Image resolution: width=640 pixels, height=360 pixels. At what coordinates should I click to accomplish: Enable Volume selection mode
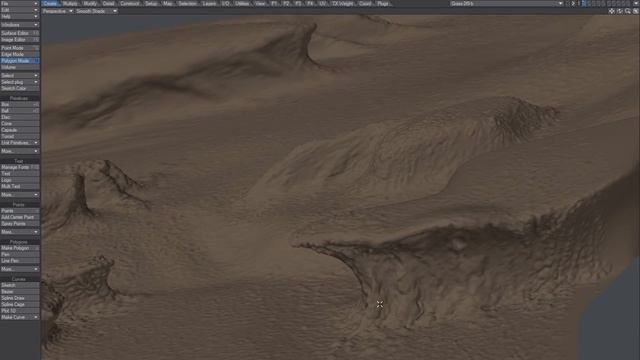point(20,67)
